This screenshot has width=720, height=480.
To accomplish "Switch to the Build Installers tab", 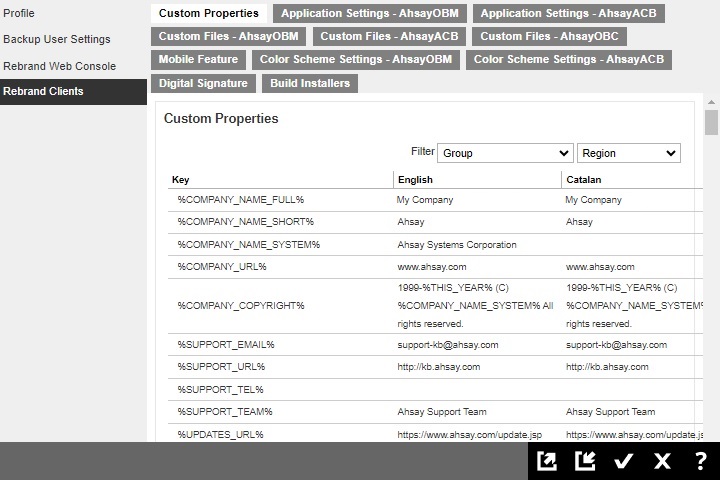I will (310, 84).
